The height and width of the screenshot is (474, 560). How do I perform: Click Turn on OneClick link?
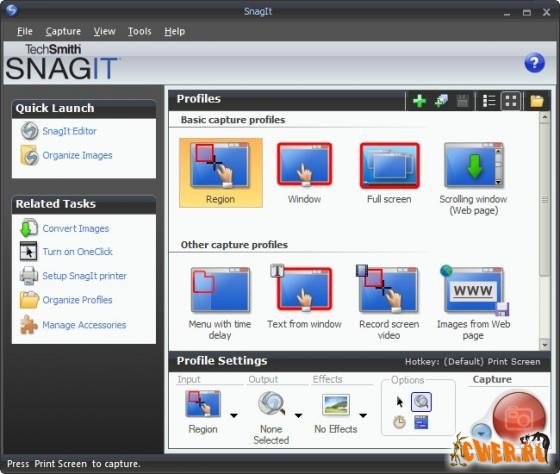78,252
